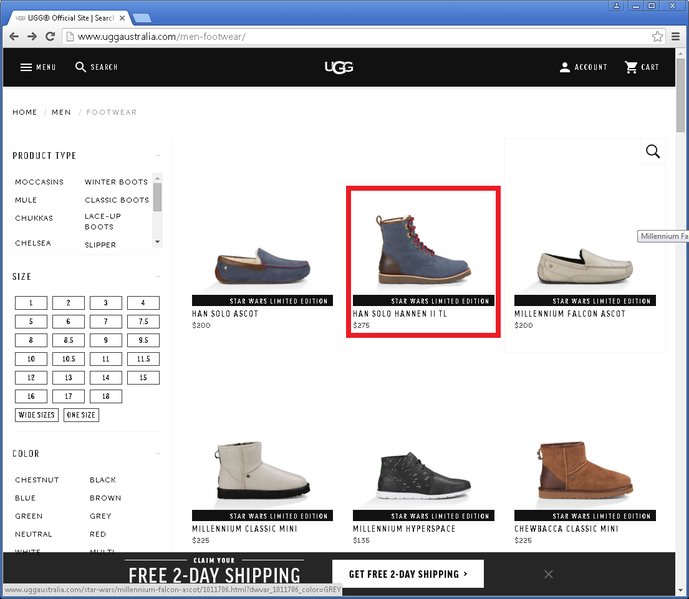Viewport: 689px width, 599px height.
Task: Click GET FREE 2-DAY SHIPPING button
Action: click(408, 574)
